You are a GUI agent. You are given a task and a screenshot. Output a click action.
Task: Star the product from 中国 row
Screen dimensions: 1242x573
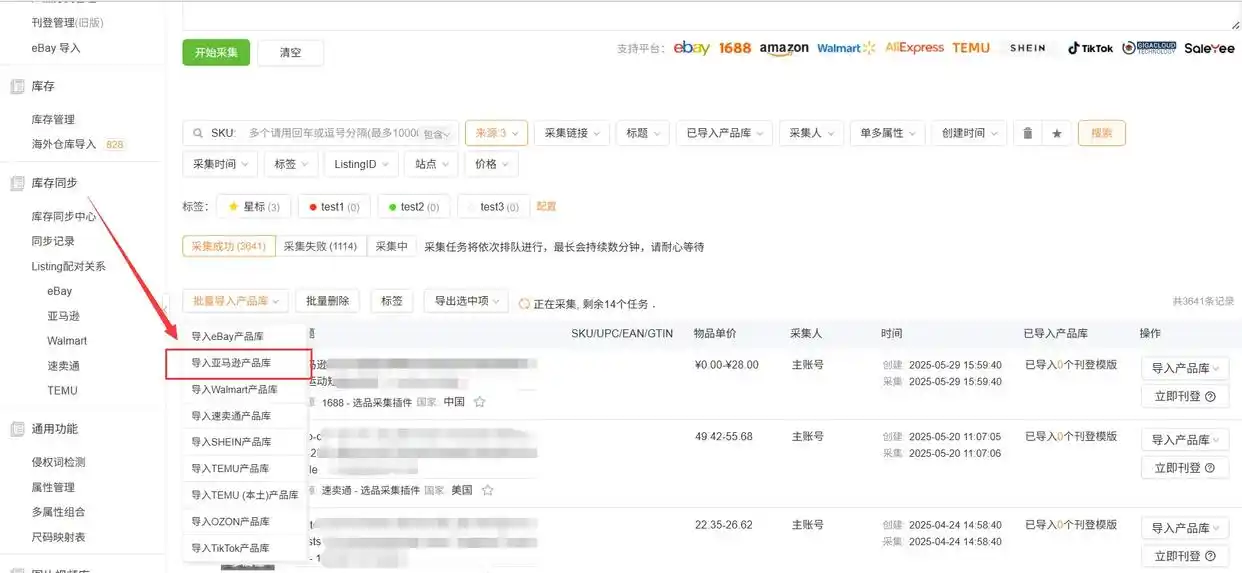click(x=479, y=402)
